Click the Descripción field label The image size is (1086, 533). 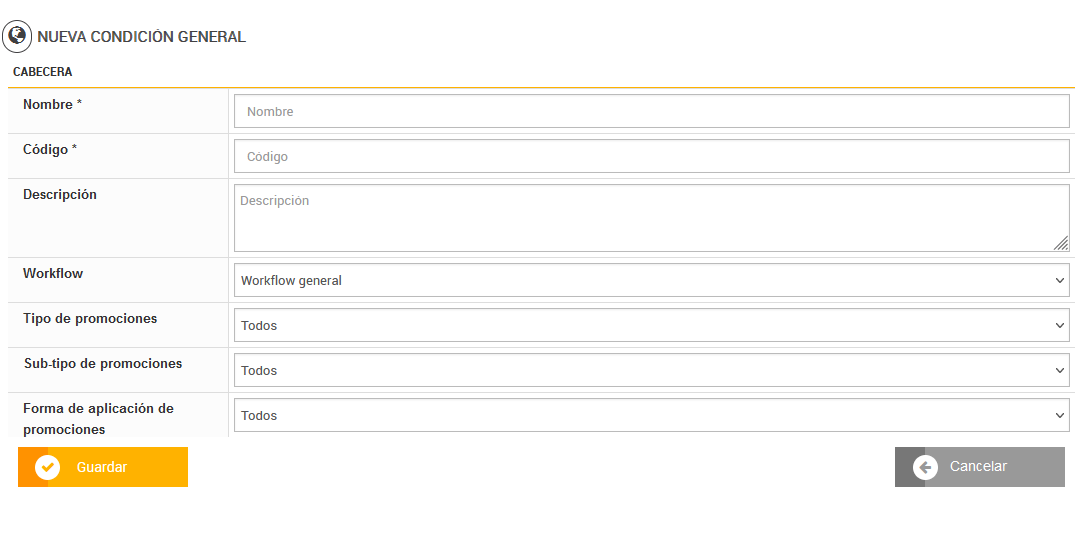click(x=60, y=195)
